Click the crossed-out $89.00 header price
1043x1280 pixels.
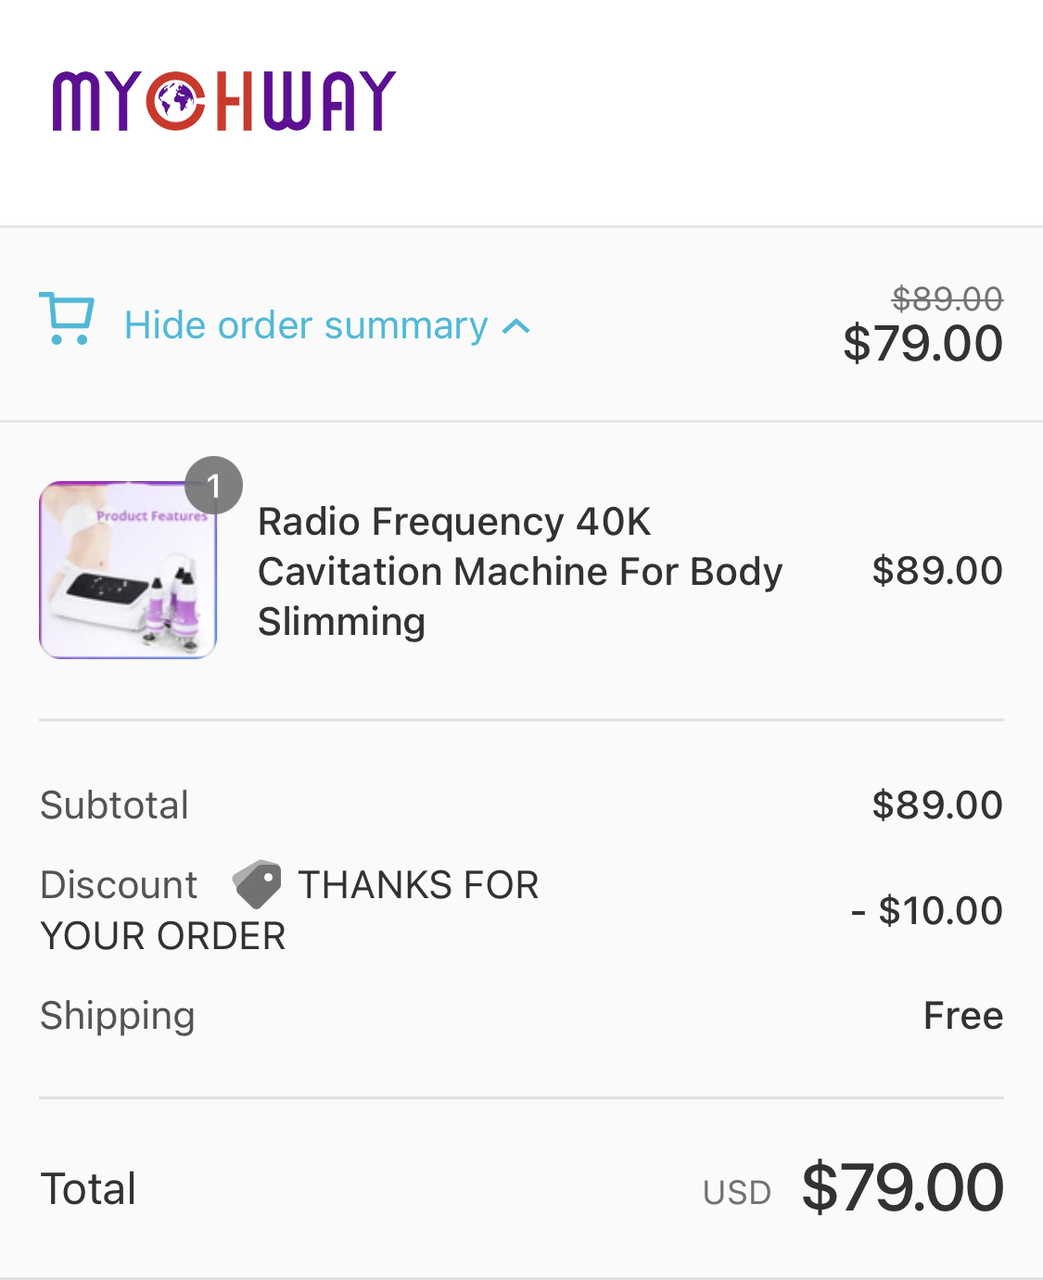click(x=946, y=298)
